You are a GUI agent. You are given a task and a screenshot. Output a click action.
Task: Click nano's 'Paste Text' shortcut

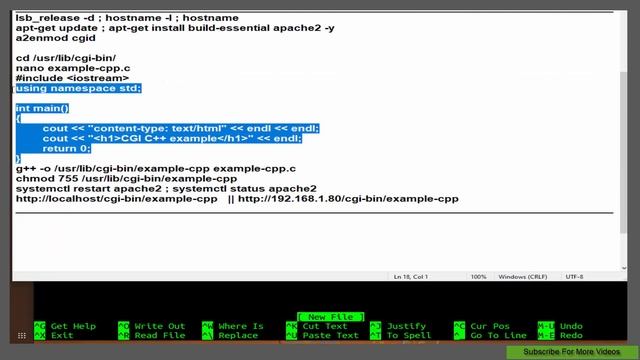322,336
